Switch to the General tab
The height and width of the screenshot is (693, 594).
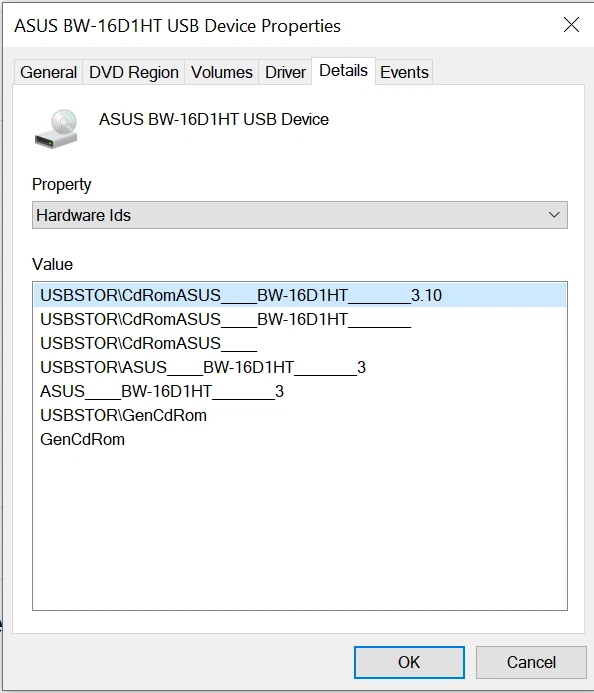coord(49,72)
